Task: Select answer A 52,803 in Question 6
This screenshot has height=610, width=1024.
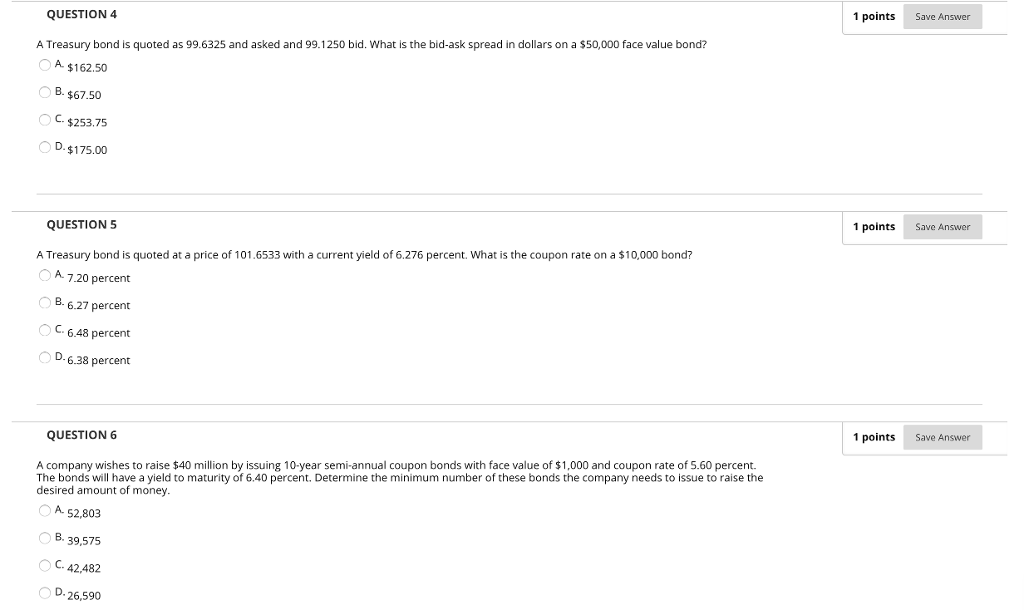Action: pyautogui.click(x=44, y=510)
